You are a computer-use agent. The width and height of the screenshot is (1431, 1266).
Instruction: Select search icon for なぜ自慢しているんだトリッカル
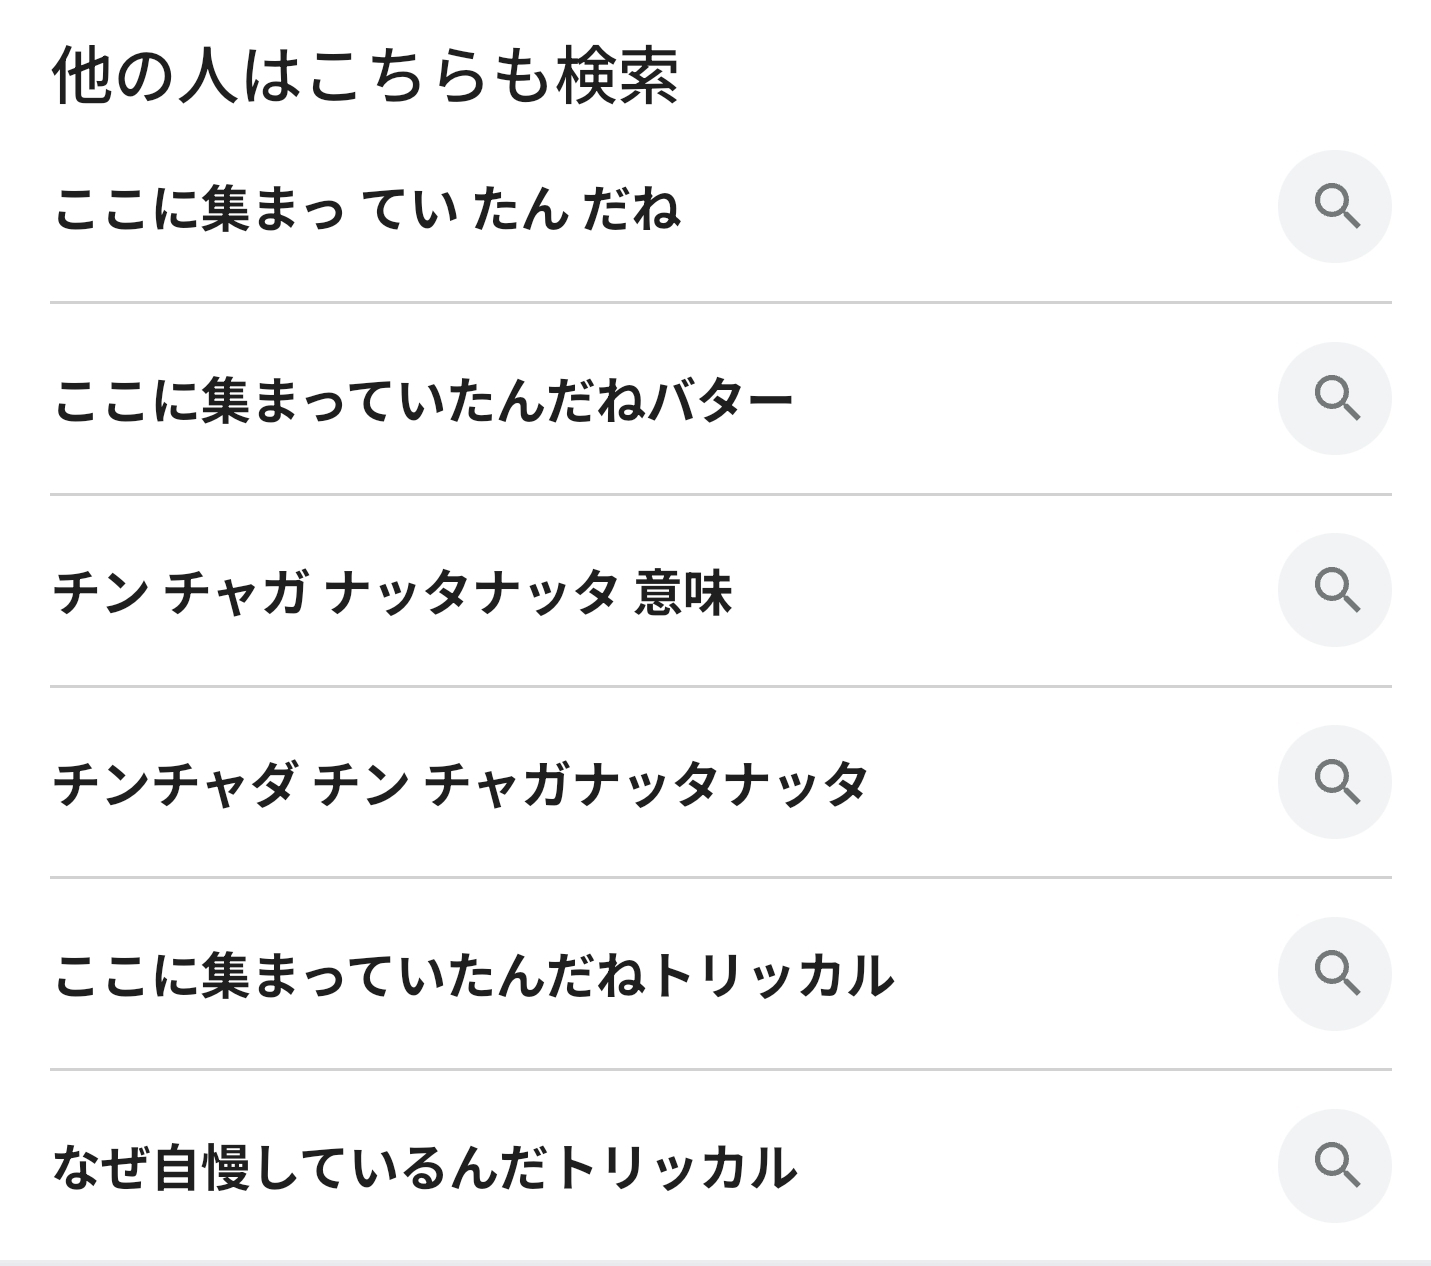1334,1165
